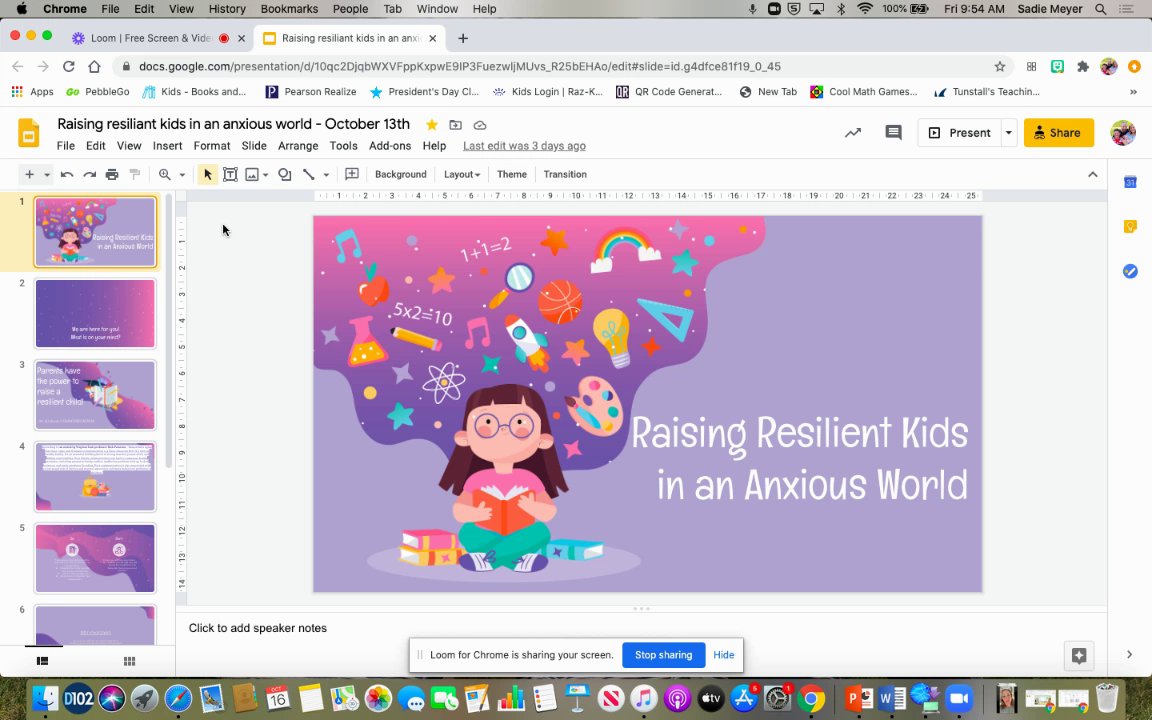Open the Layout dropdown
This screenshot has height=720, width=1152.
point(462,174)
